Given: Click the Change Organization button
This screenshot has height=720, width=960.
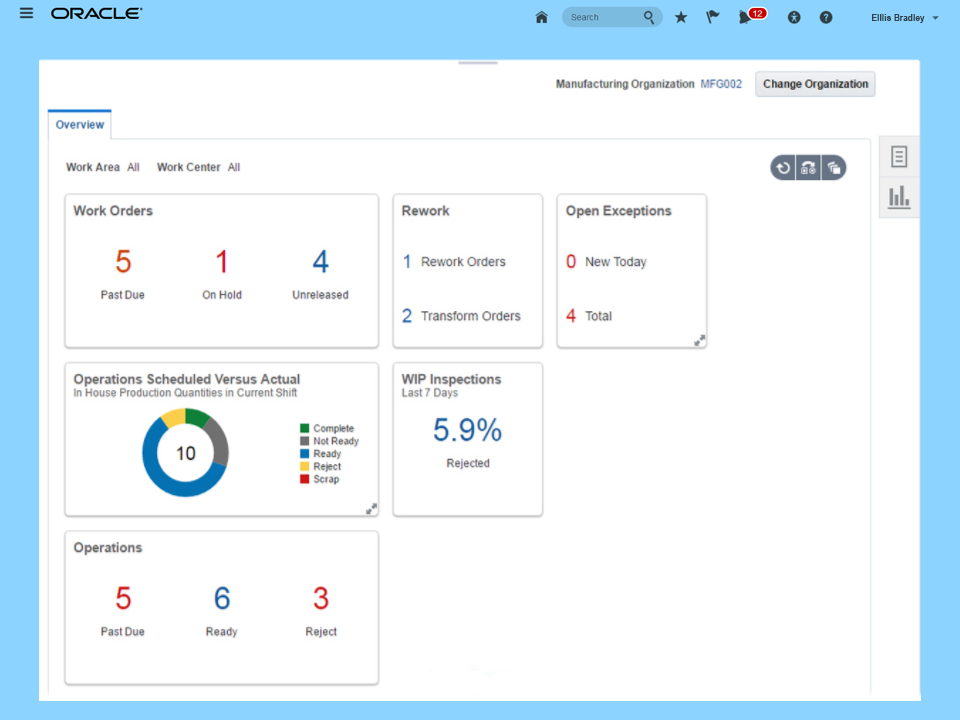Looking at the screenshot, I should coord(815,84).
